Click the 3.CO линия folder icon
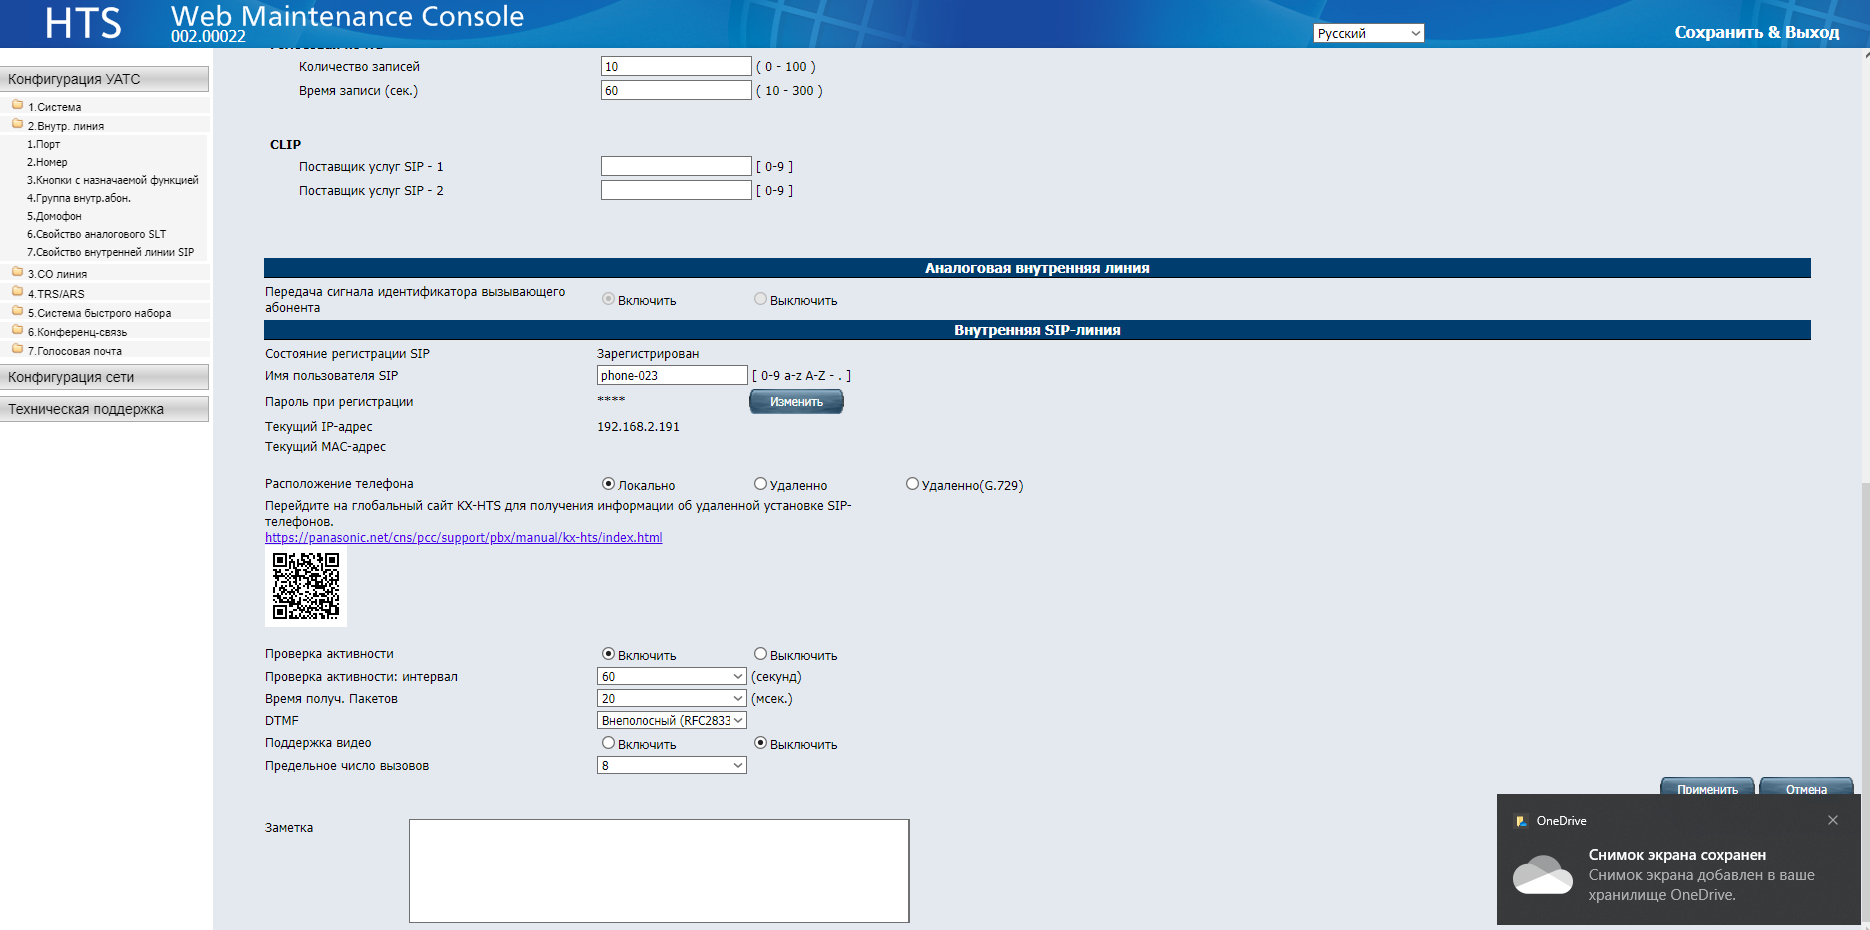The width and height of the screenshot is (1870, 930). click(x=17, y=272)
